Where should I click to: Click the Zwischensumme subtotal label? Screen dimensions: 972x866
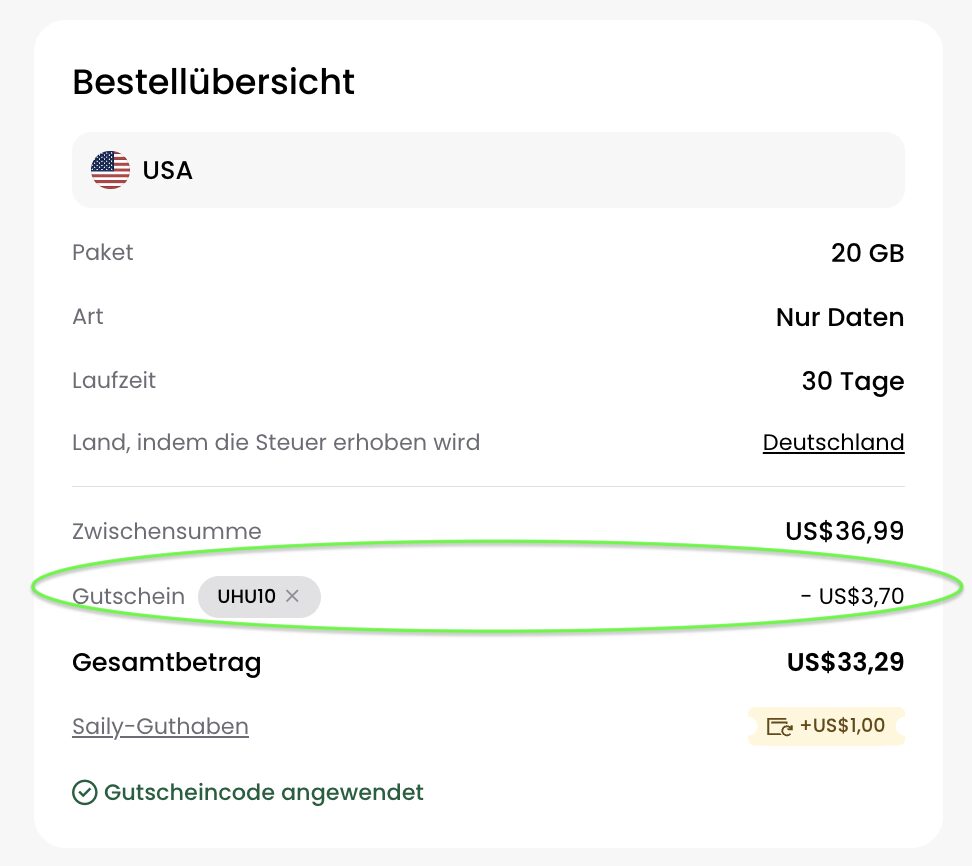click(166, 531)
